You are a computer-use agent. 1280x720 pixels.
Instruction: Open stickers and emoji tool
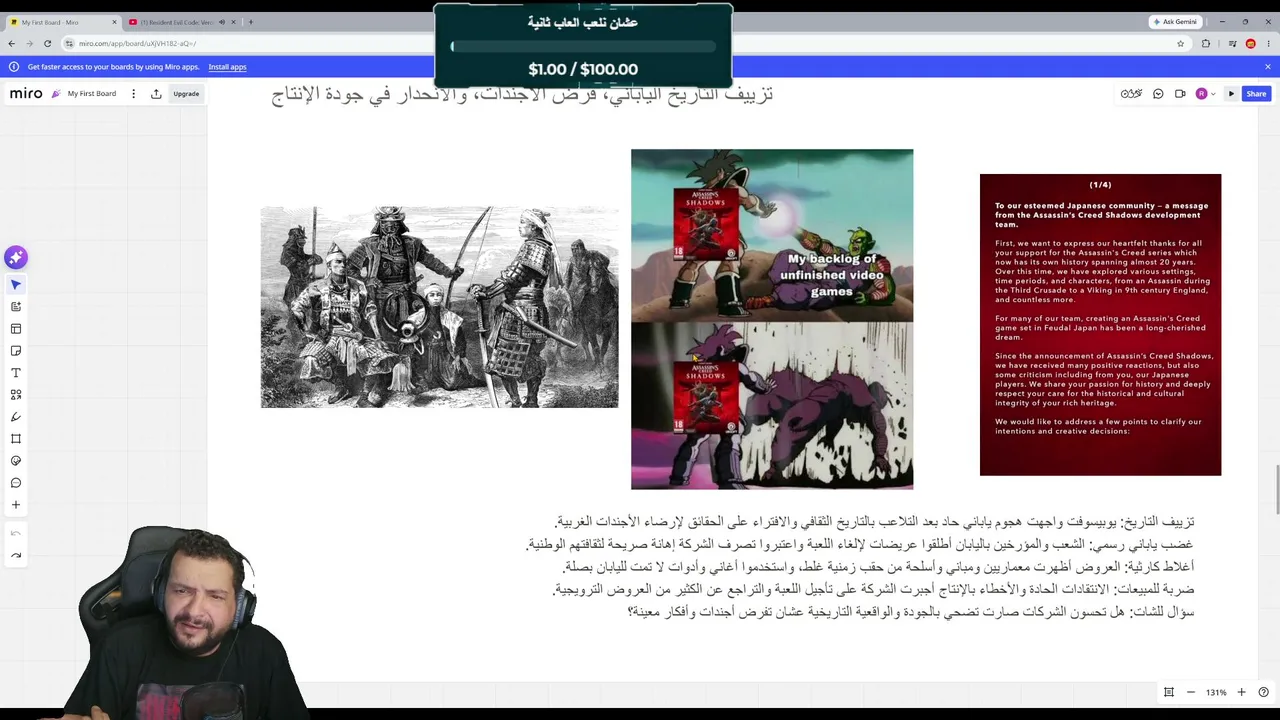tap(16, 461)
